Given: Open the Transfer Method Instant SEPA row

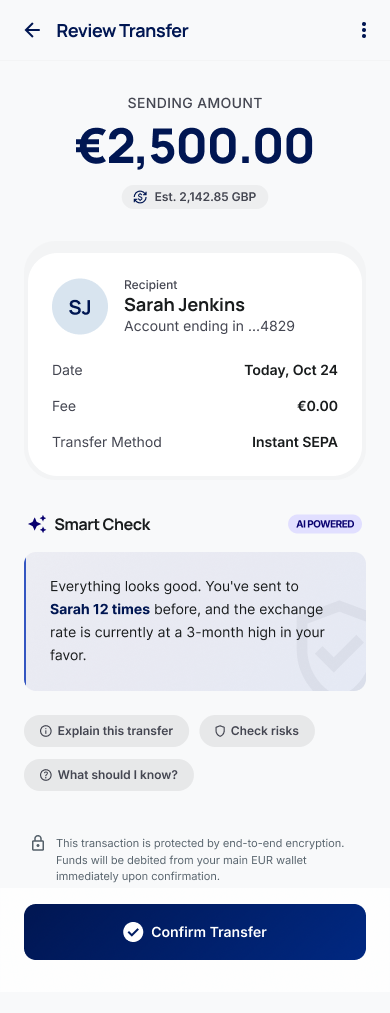Looking at the screenshot, I should point(195,443).
